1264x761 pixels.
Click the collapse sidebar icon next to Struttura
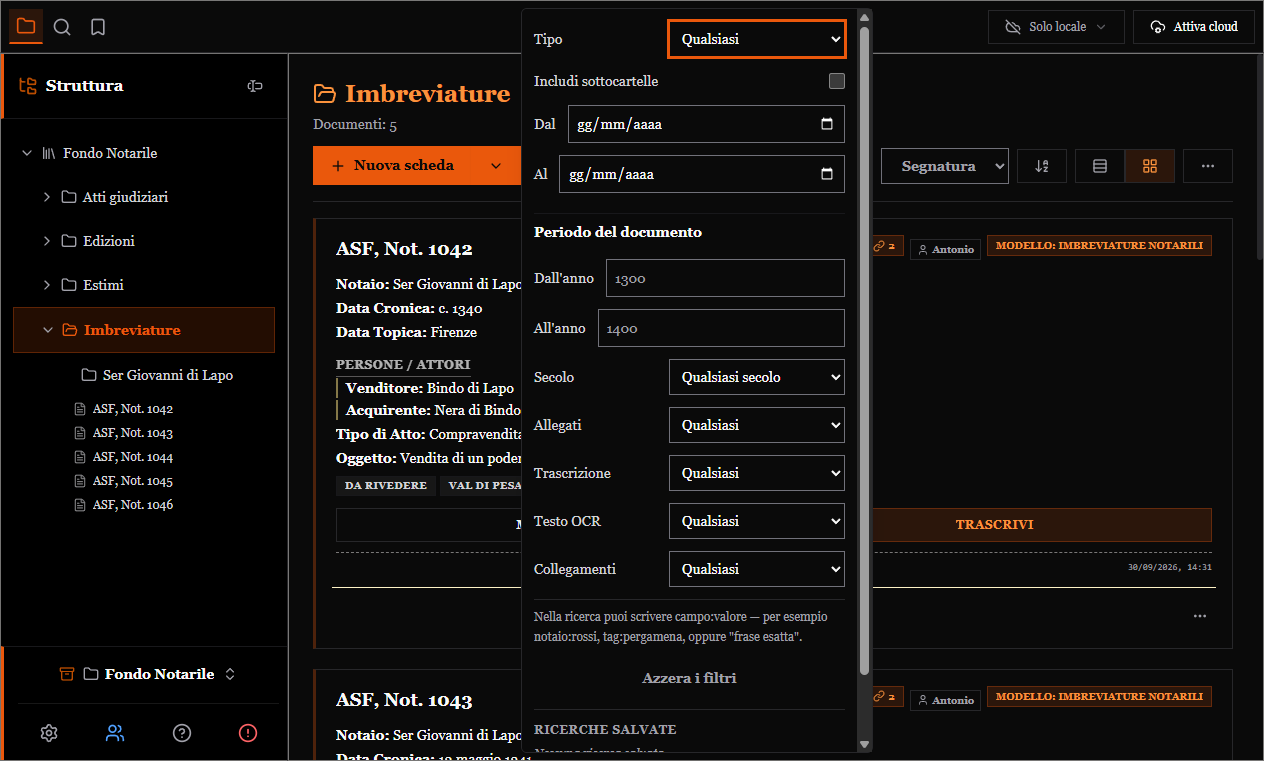[255, 86]
